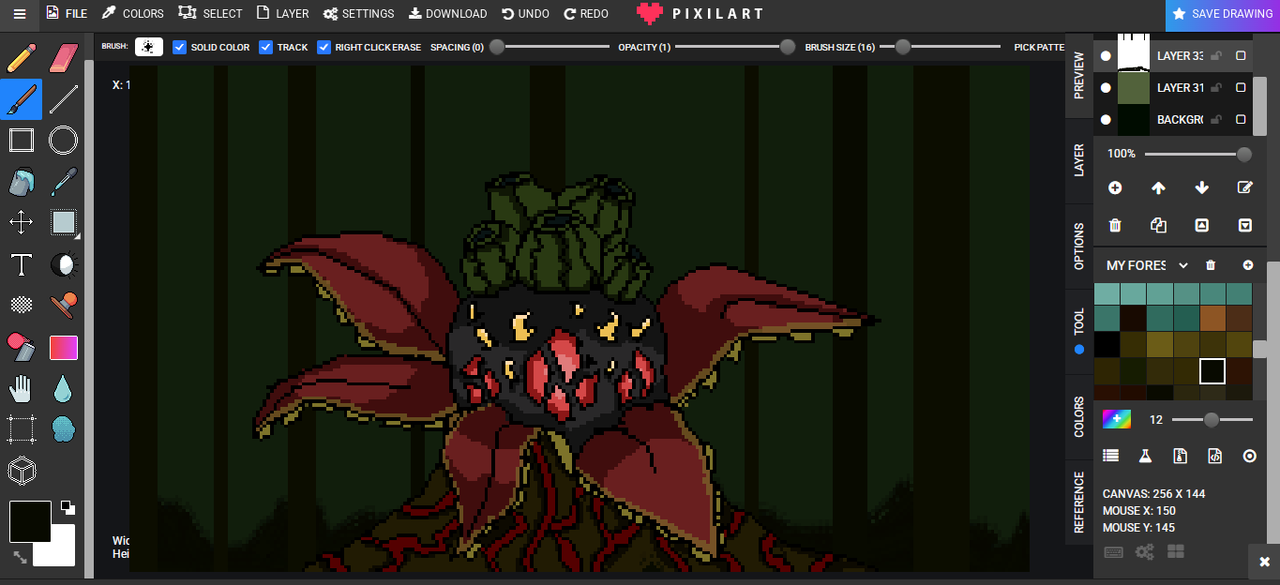Merge layer down with boxed down arrow
The height and width of the screenshot is (585, 1280).
pyautogui.click(x=1245, y=226)
